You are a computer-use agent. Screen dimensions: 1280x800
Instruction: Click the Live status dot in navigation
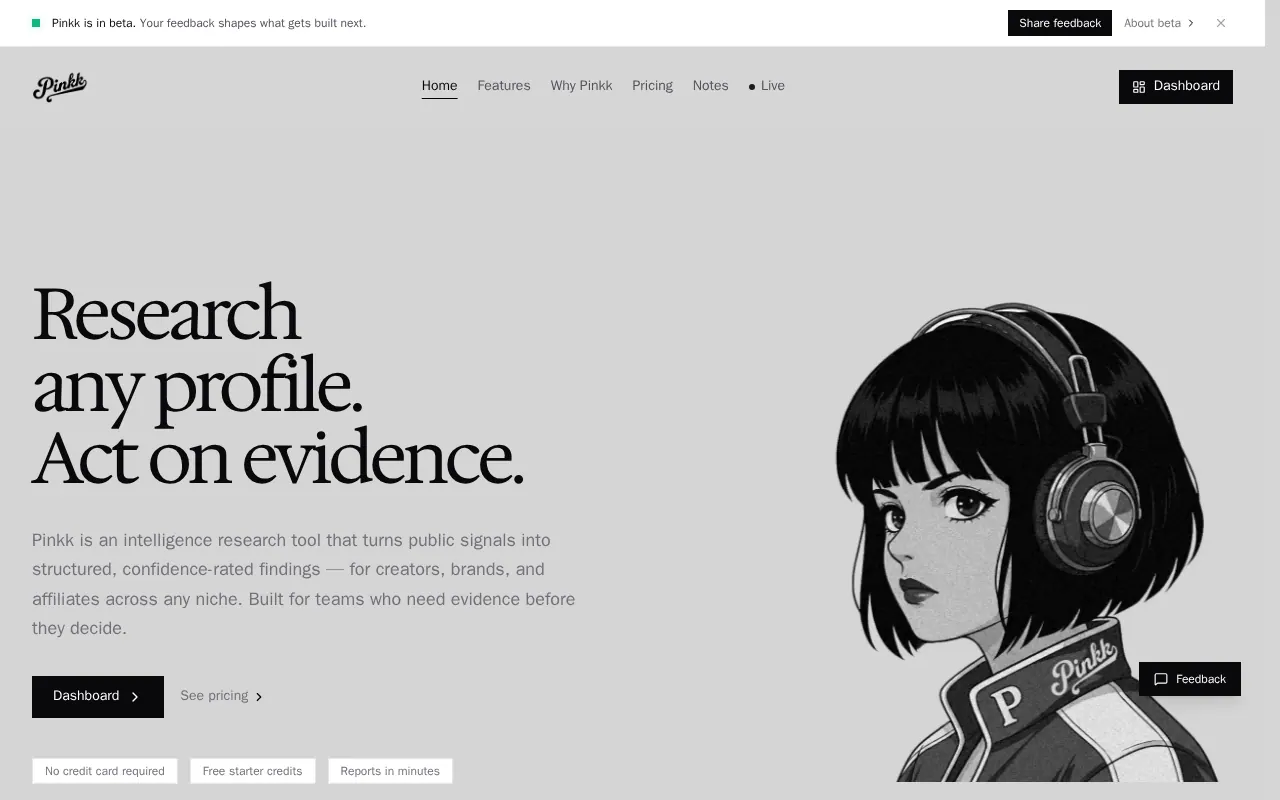coord(752,87)
